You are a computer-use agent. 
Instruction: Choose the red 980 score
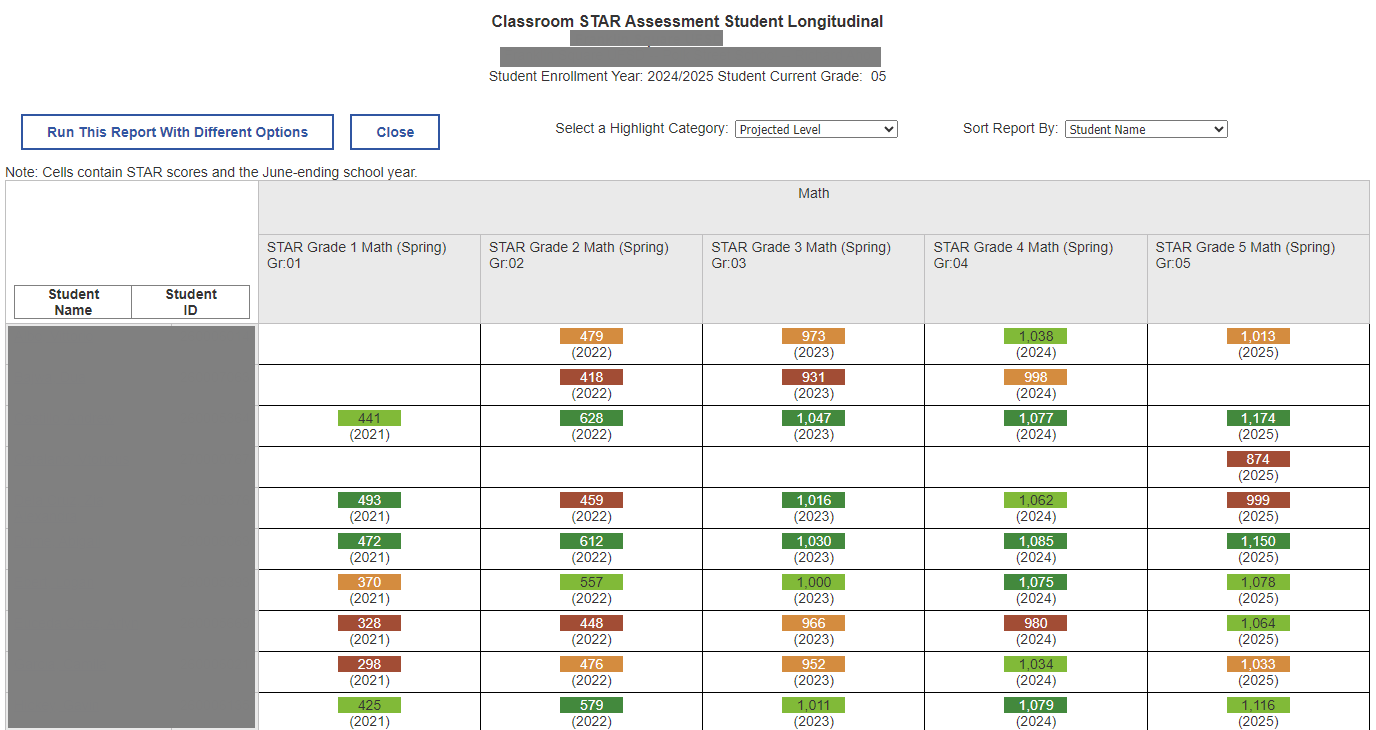coord(1035,623)
